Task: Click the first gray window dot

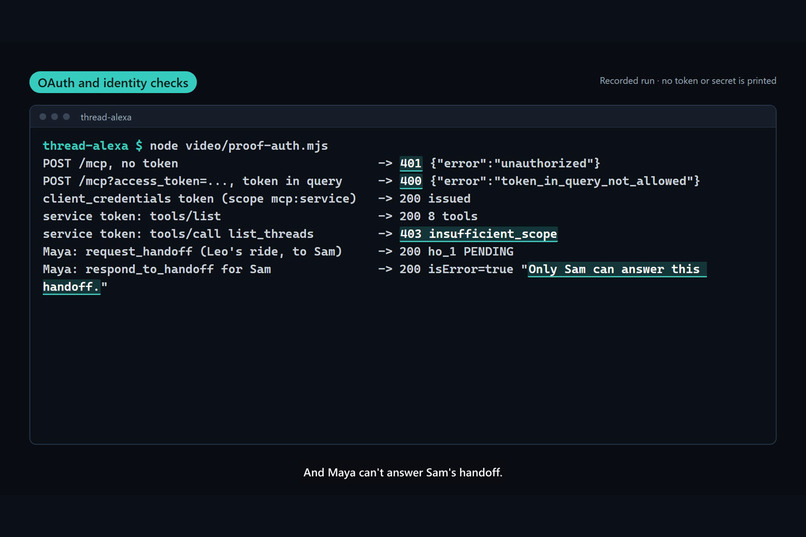Action: pyautogui.click(x=43, y=117)
